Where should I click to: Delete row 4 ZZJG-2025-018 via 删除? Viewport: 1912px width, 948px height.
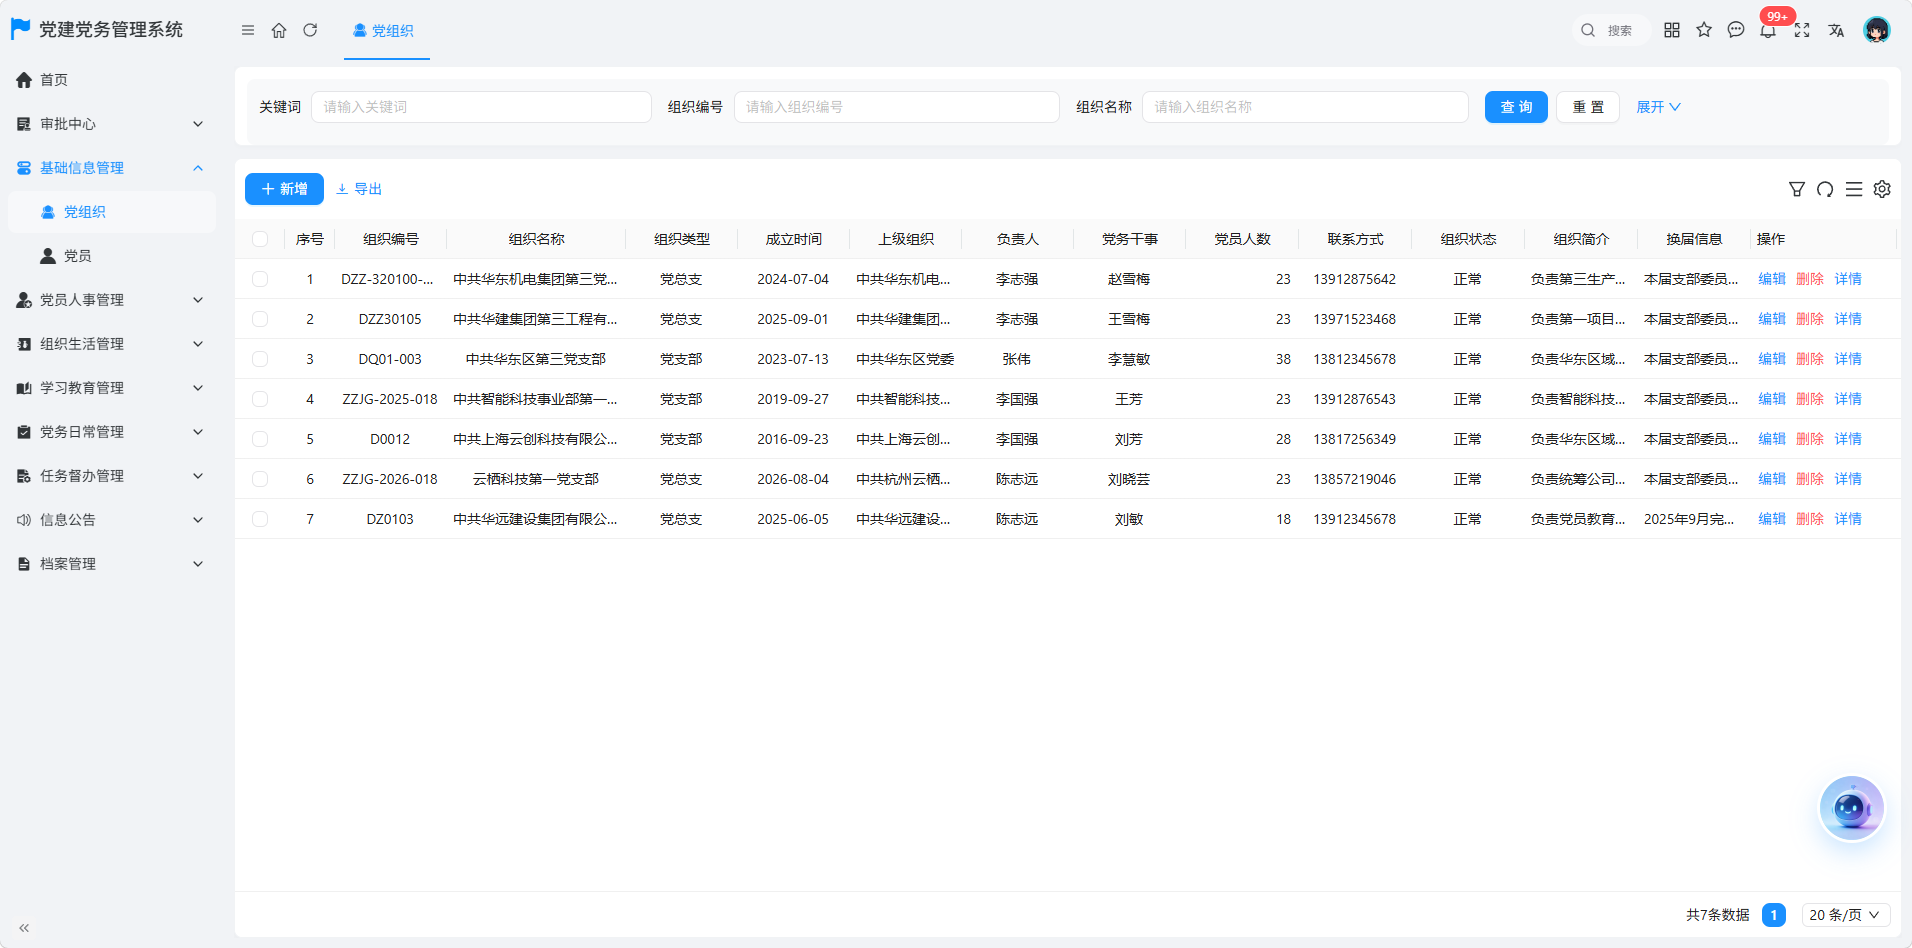point(1810,399)
